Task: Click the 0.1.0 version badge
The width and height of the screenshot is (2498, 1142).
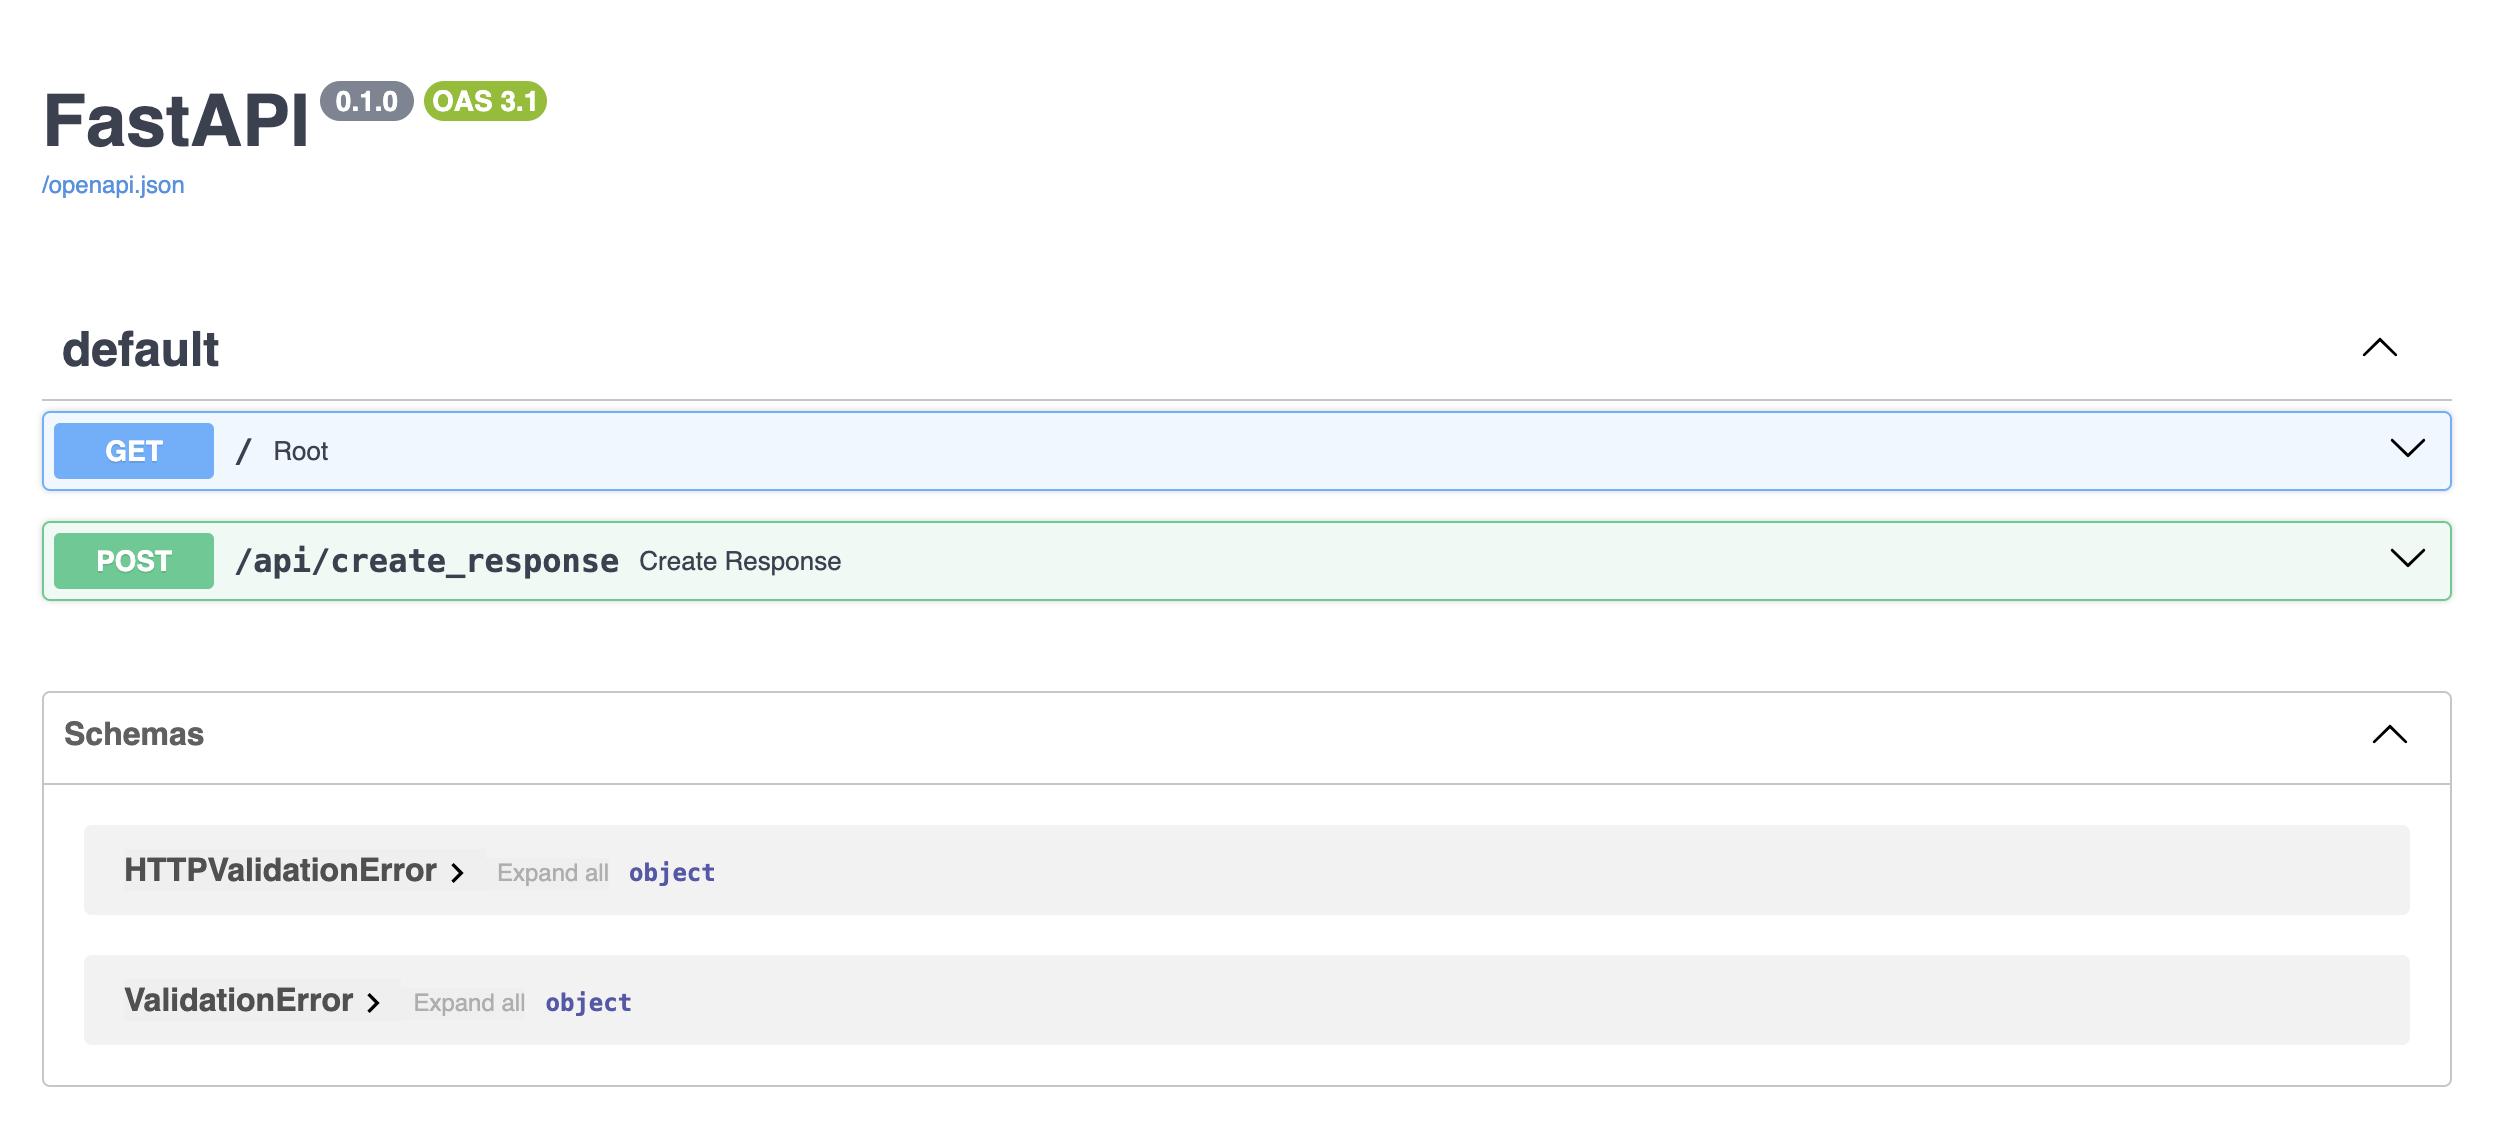Action: click(367, 101)
